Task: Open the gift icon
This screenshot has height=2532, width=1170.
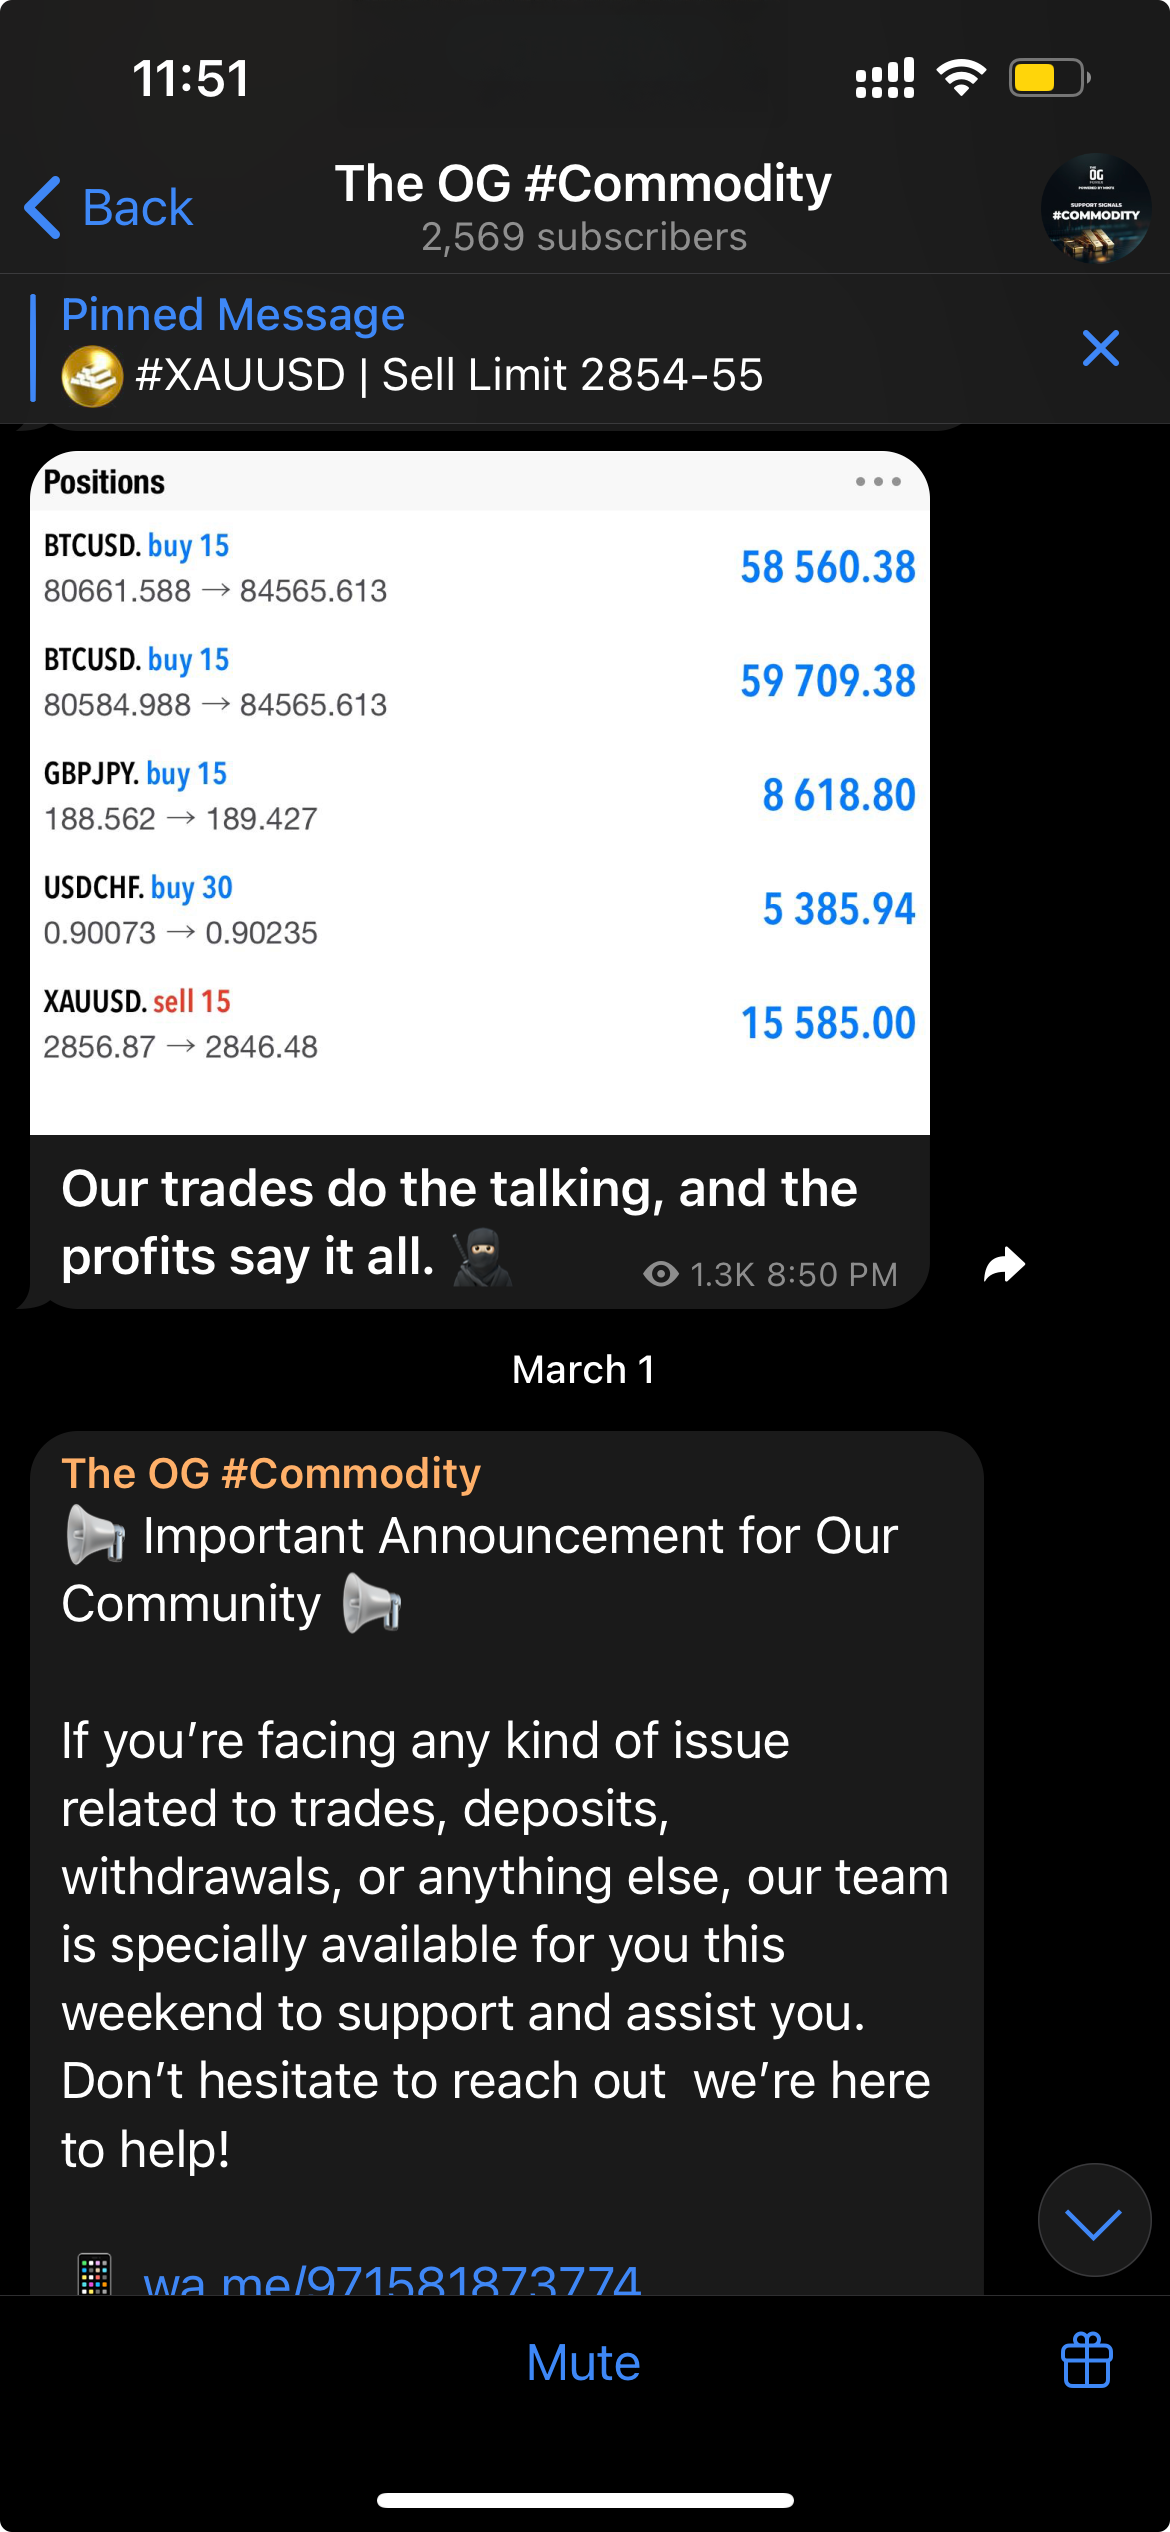Action: point(1086,2361)
